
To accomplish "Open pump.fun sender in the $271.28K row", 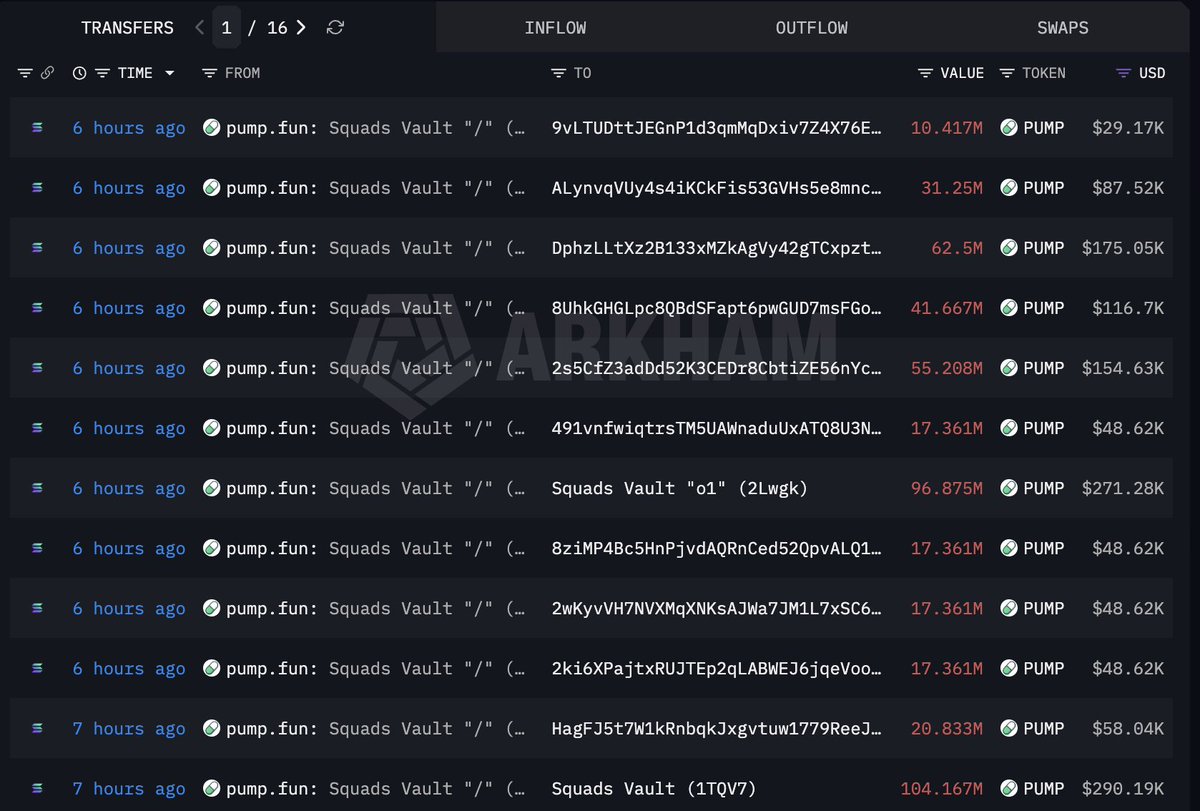I will 365,488.
